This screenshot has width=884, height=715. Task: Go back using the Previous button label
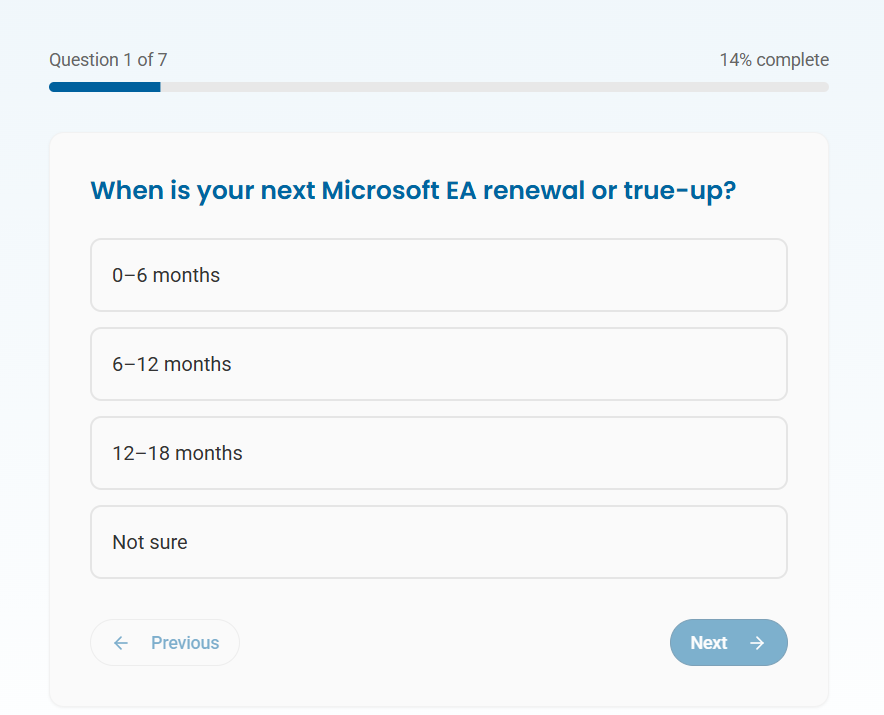tap(185, 643)
